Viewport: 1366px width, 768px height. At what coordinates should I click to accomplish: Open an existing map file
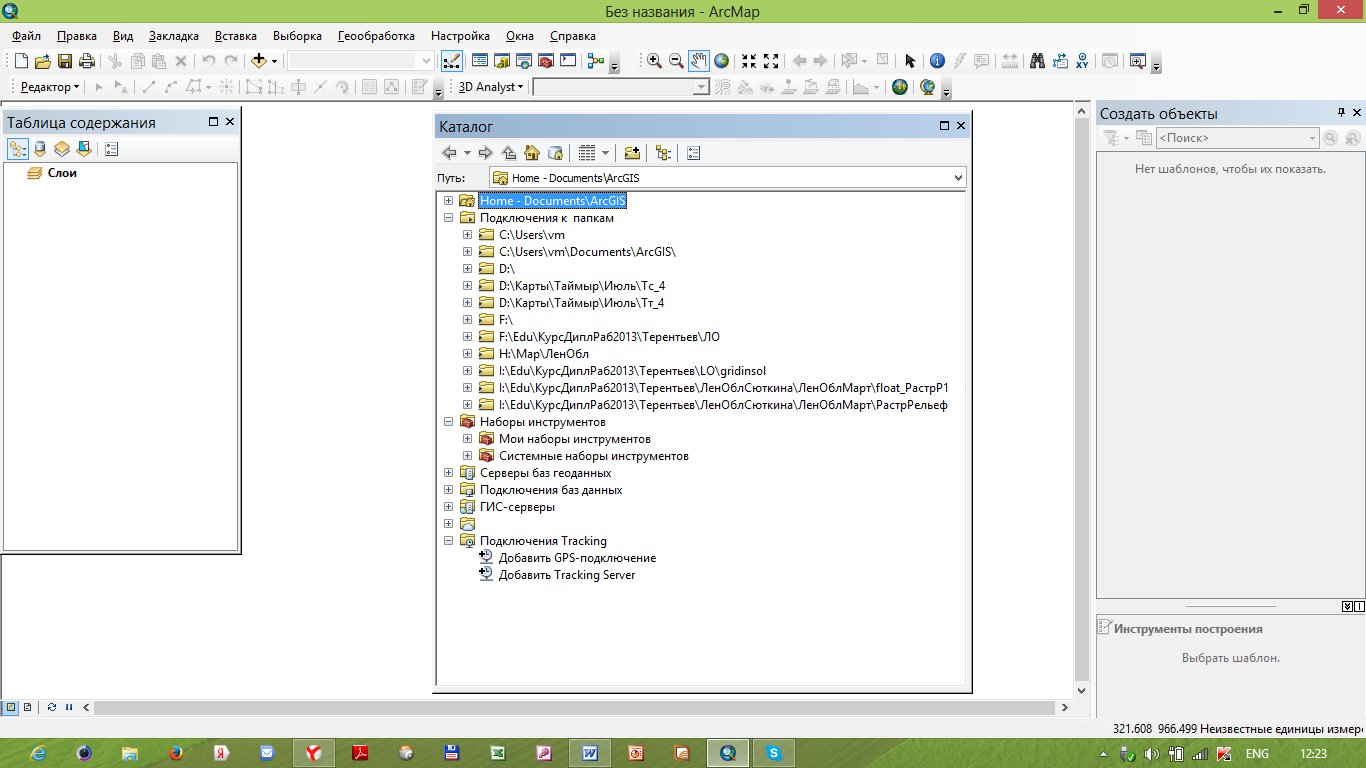pos(43,61)
